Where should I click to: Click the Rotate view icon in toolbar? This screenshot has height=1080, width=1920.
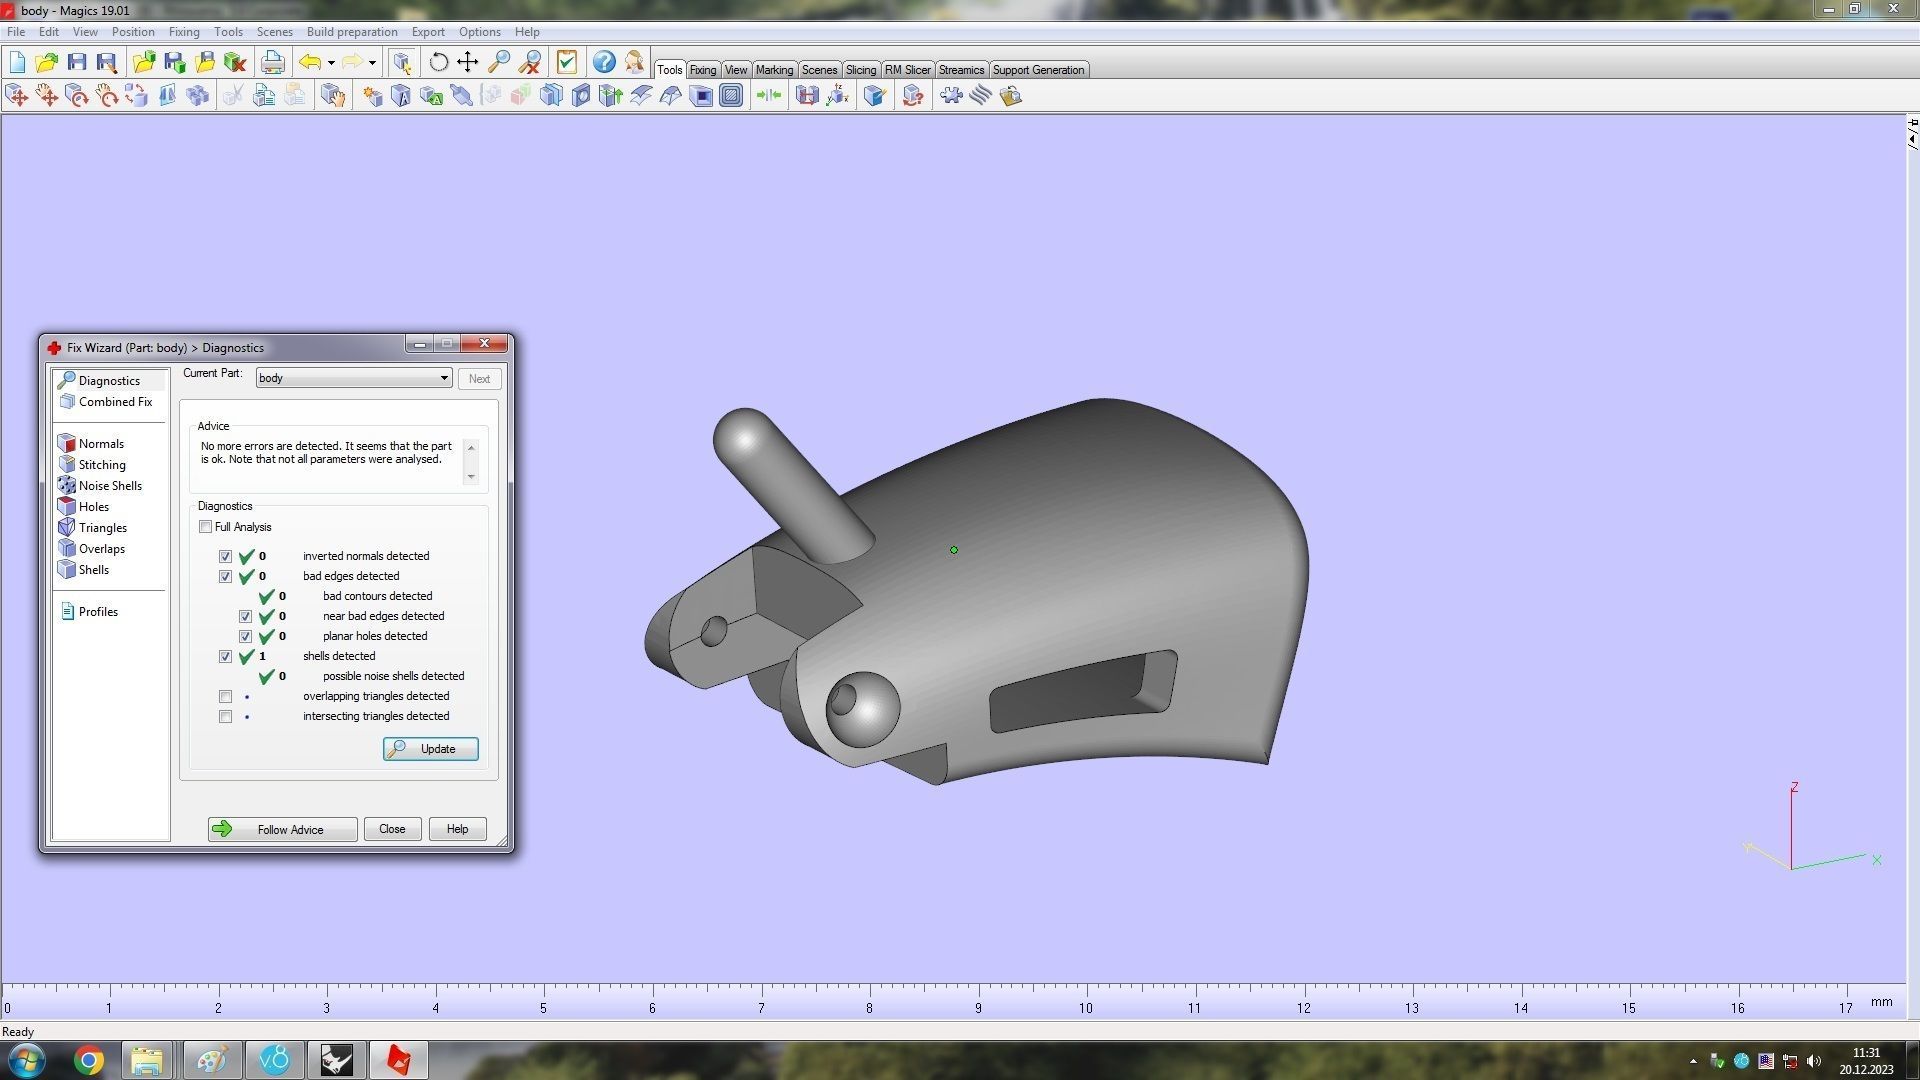tap(438, 63)
